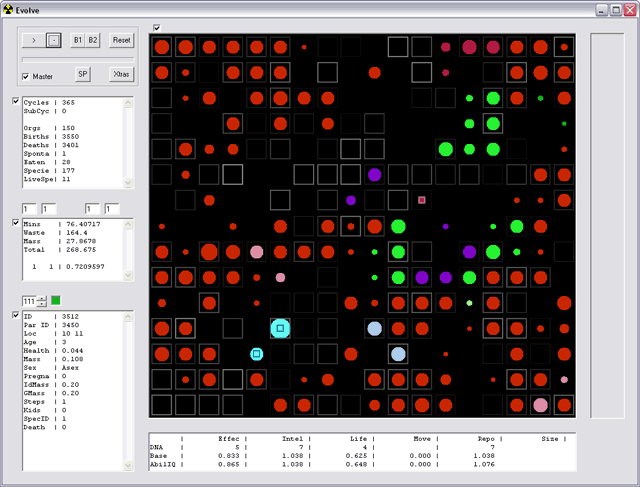Screen dimensions: 640x487
Task: Click the 'Orgs | 150' line
Action: click(x=49, y=128)
